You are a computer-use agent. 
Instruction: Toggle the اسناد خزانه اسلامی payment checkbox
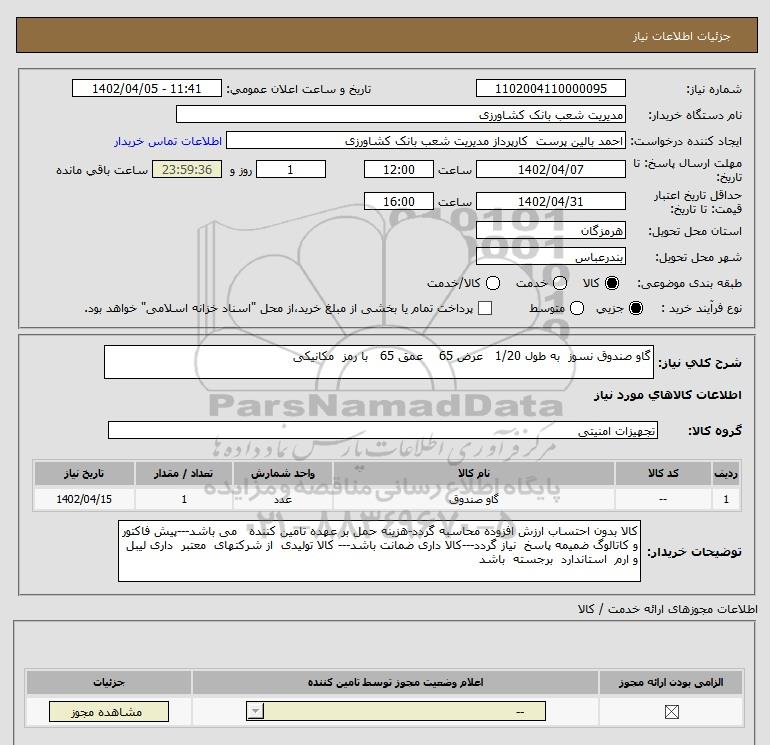pos(485,308)
